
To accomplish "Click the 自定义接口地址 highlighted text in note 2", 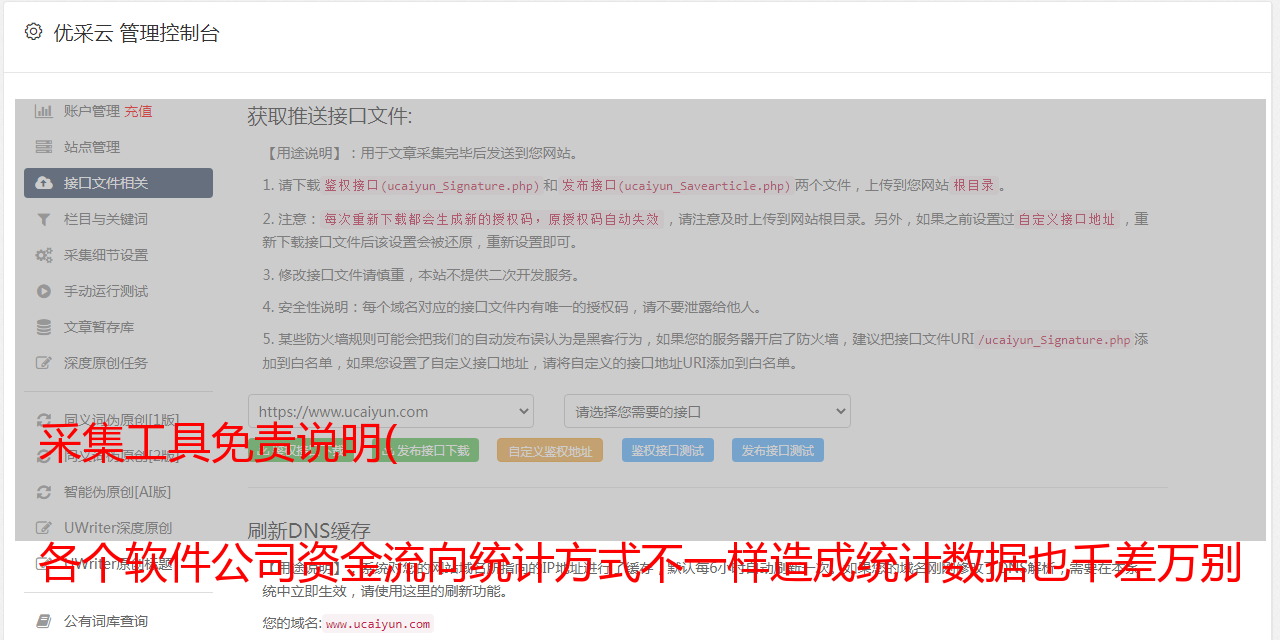I will coord(1067,219).
